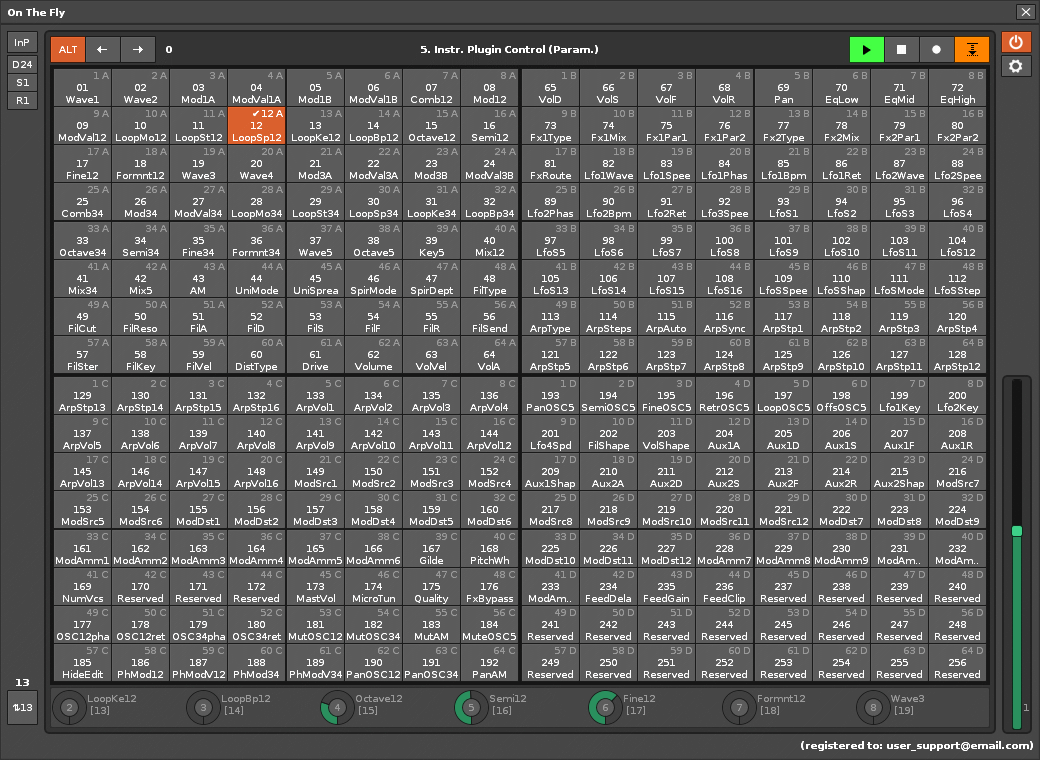Viewport: 1040px width, 760px height.
Task: Click the orange download arrow icon
Action: [971, 49]
